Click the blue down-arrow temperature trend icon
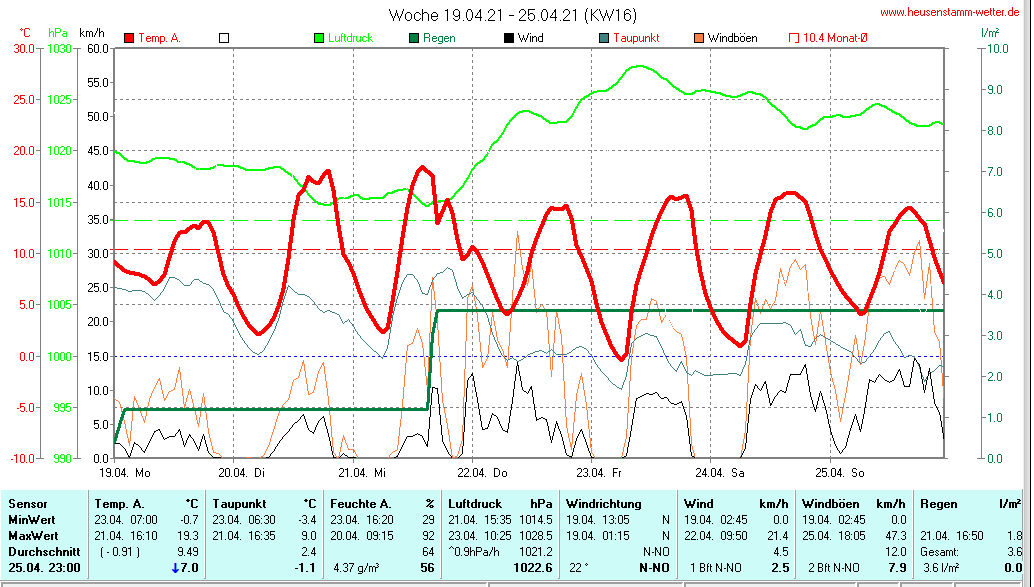 (175, 568)
